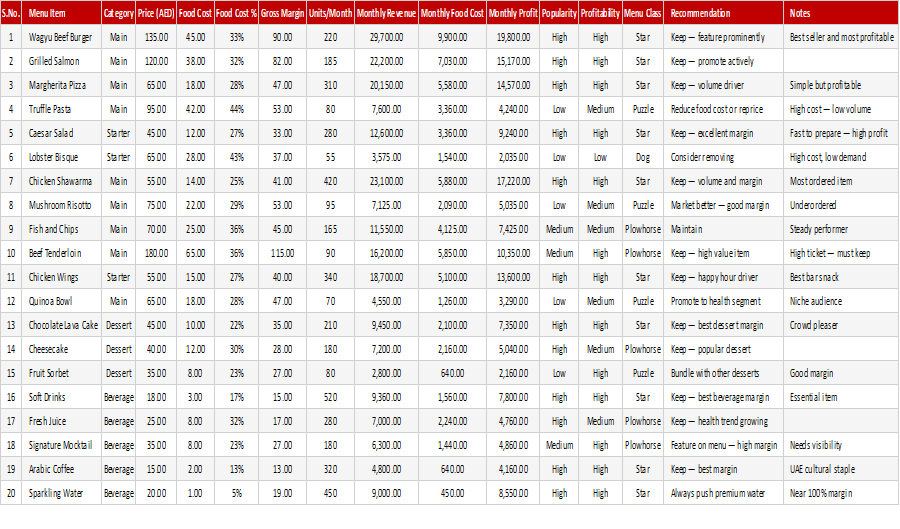
Task: Click the 'UAE cultural staple' note
Action: point(841,469)
